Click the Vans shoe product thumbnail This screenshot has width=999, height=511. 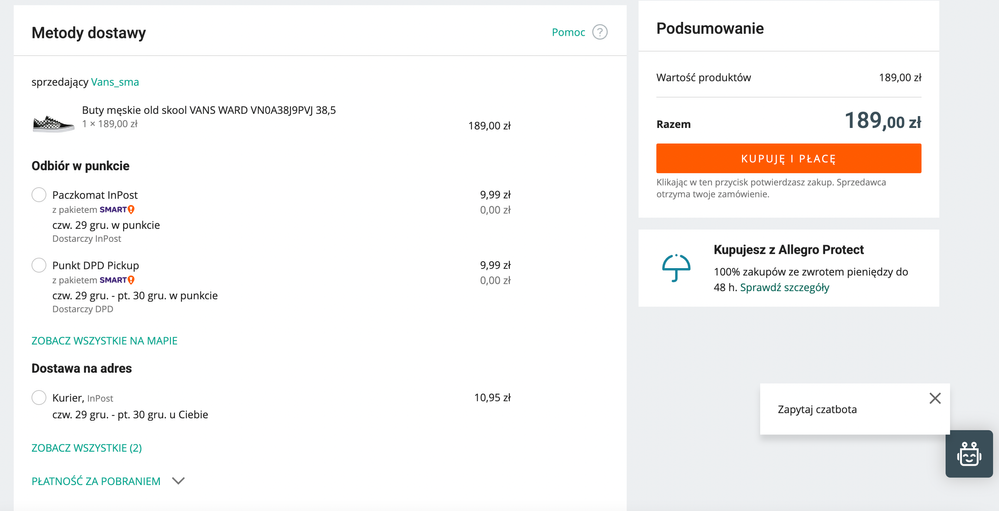[54, 123]
